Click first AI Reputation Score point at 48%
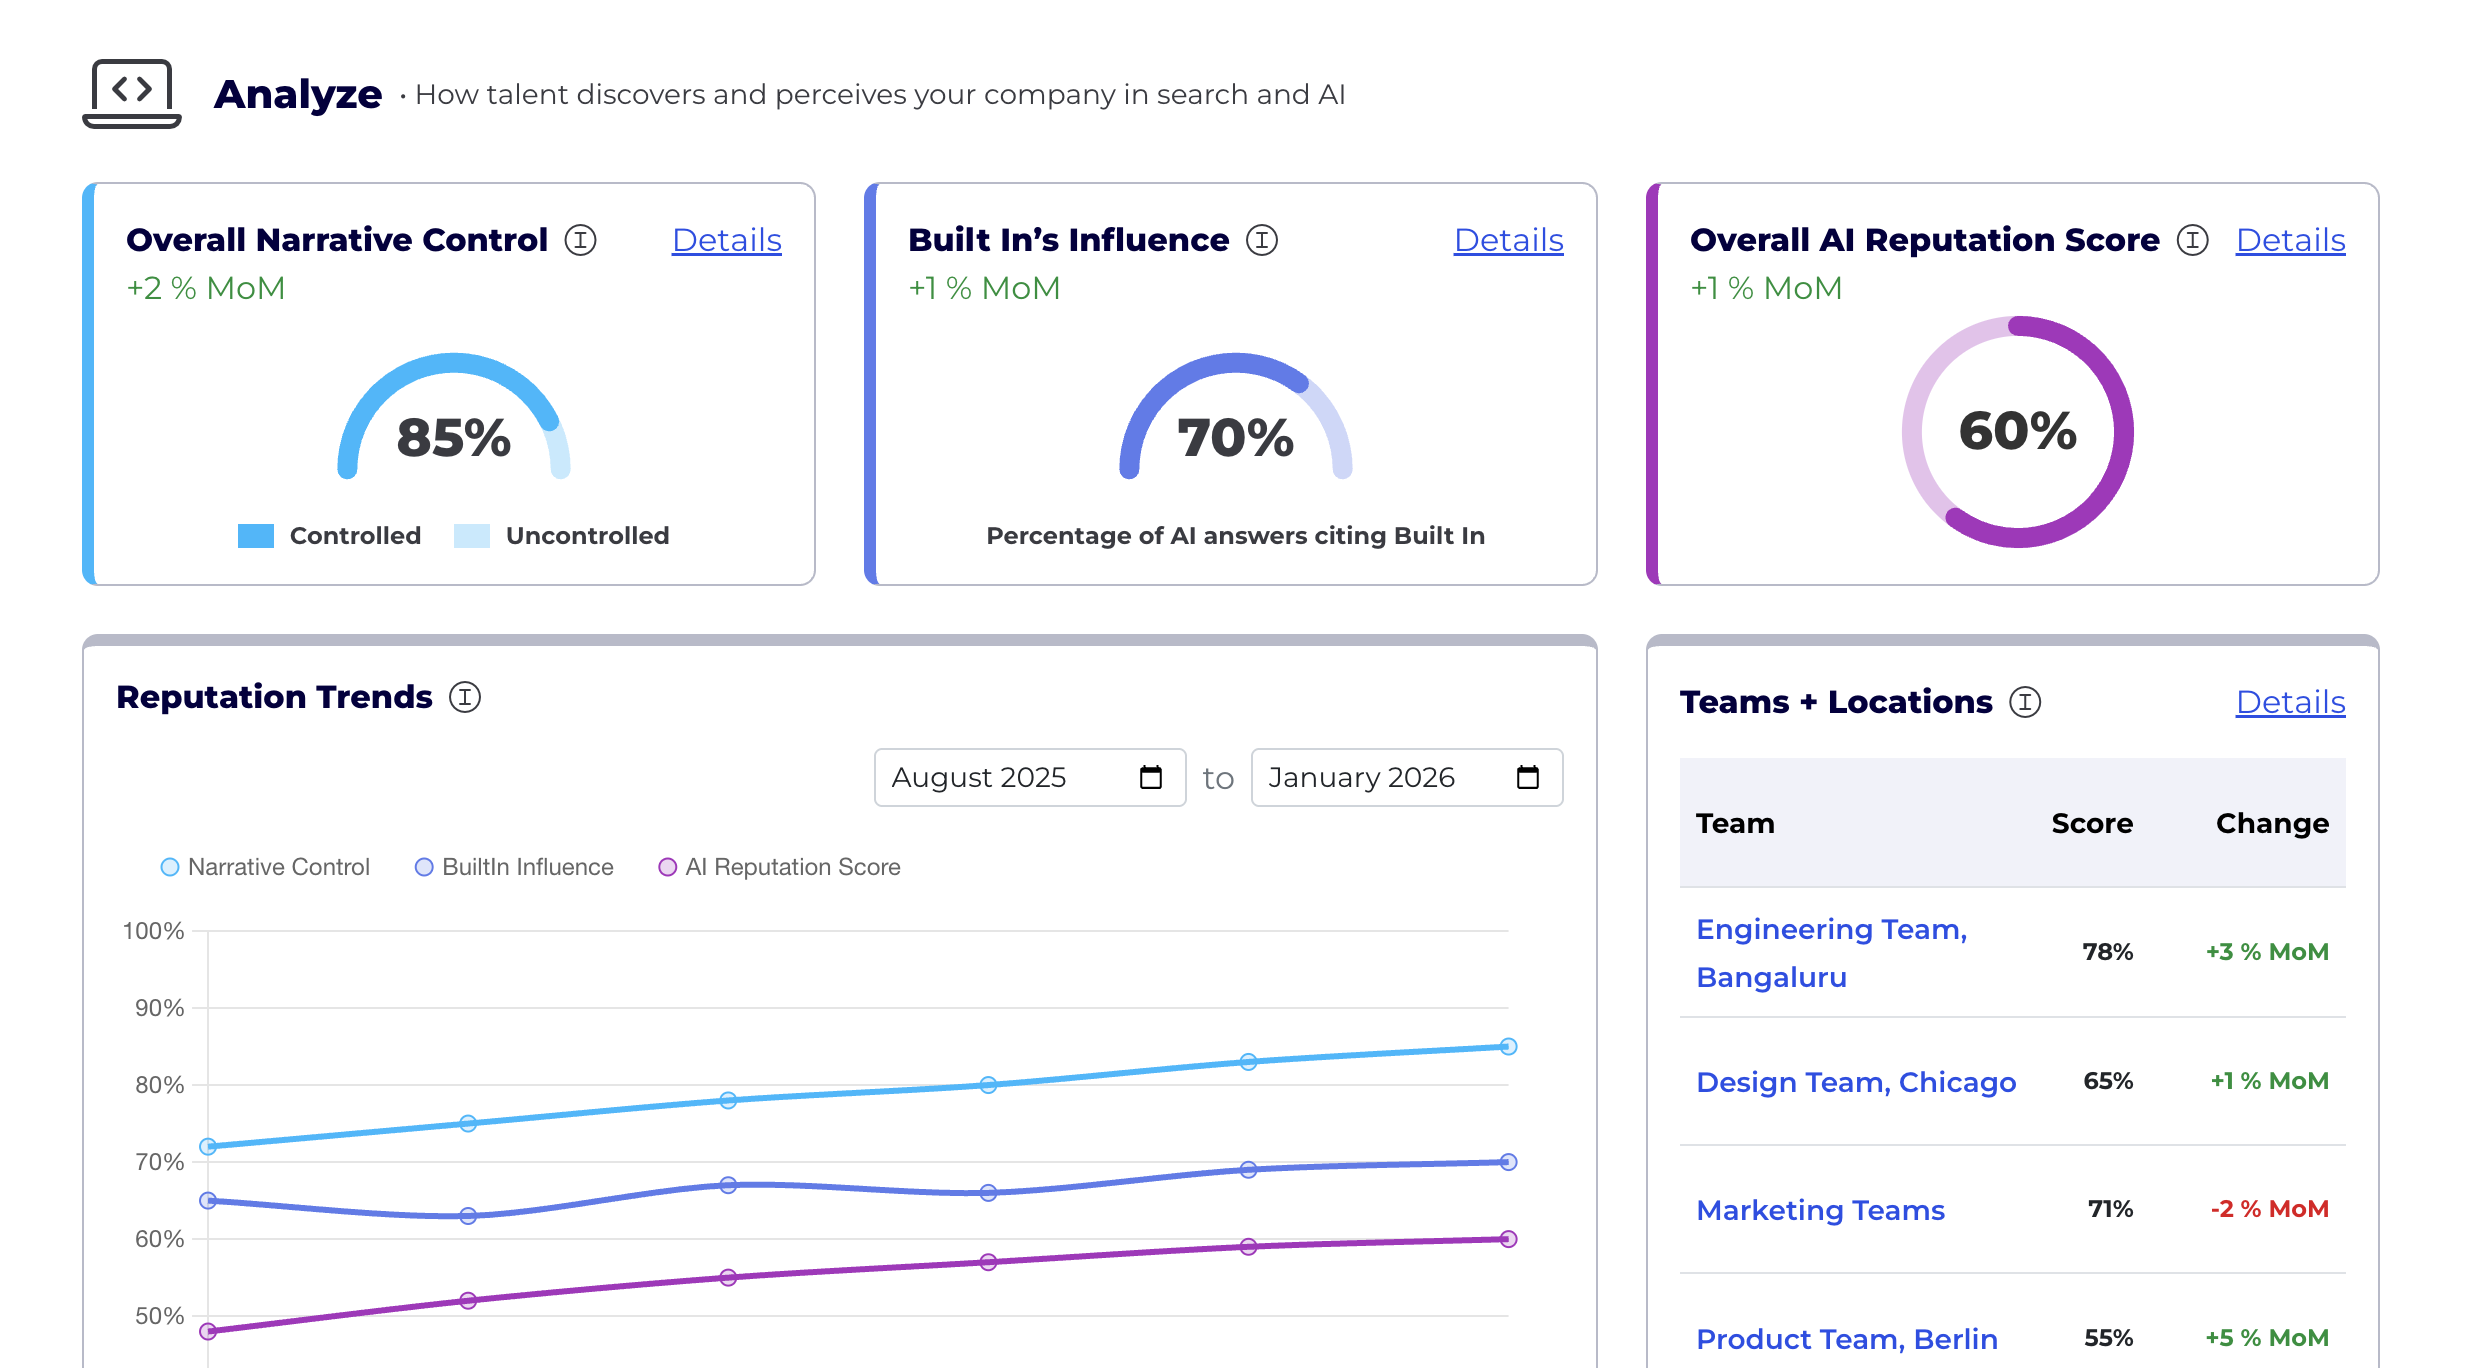2472x1368 pixels. coord(208,1331)
